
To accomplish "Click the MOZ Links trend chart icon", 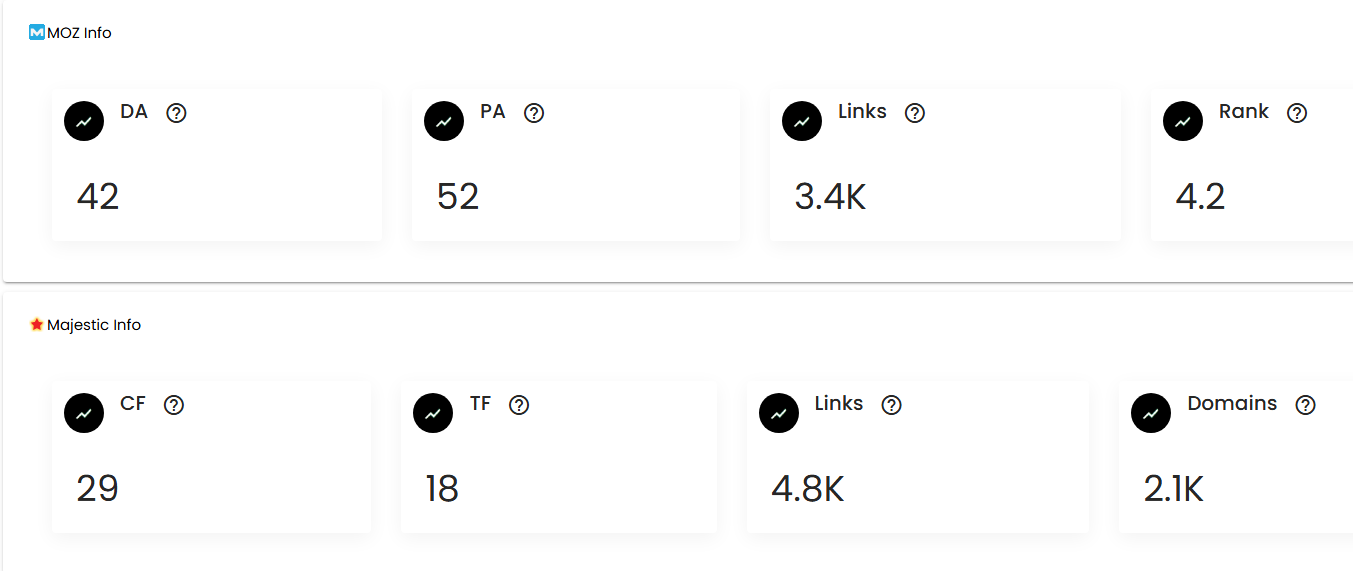I will click(x=801, y=121).
